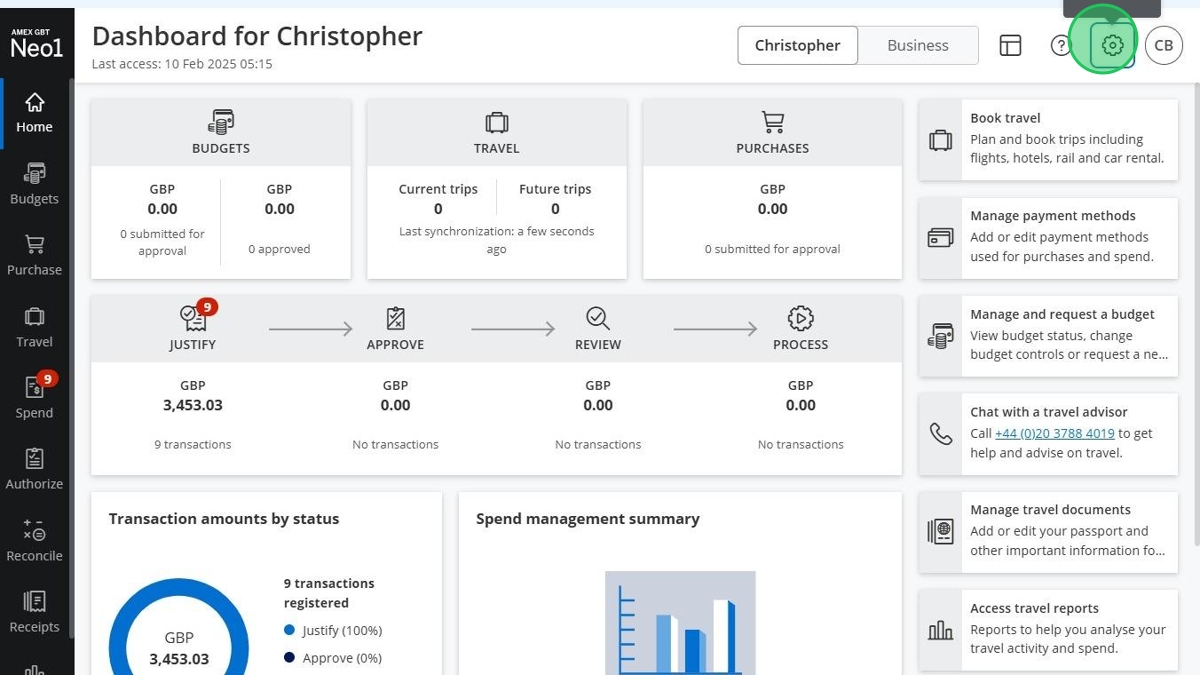This screenshot has width=1200, height=675.
Task: Click the 'Last access: 10 Feb 2025 05:15' text
Action: click(182, 64)
